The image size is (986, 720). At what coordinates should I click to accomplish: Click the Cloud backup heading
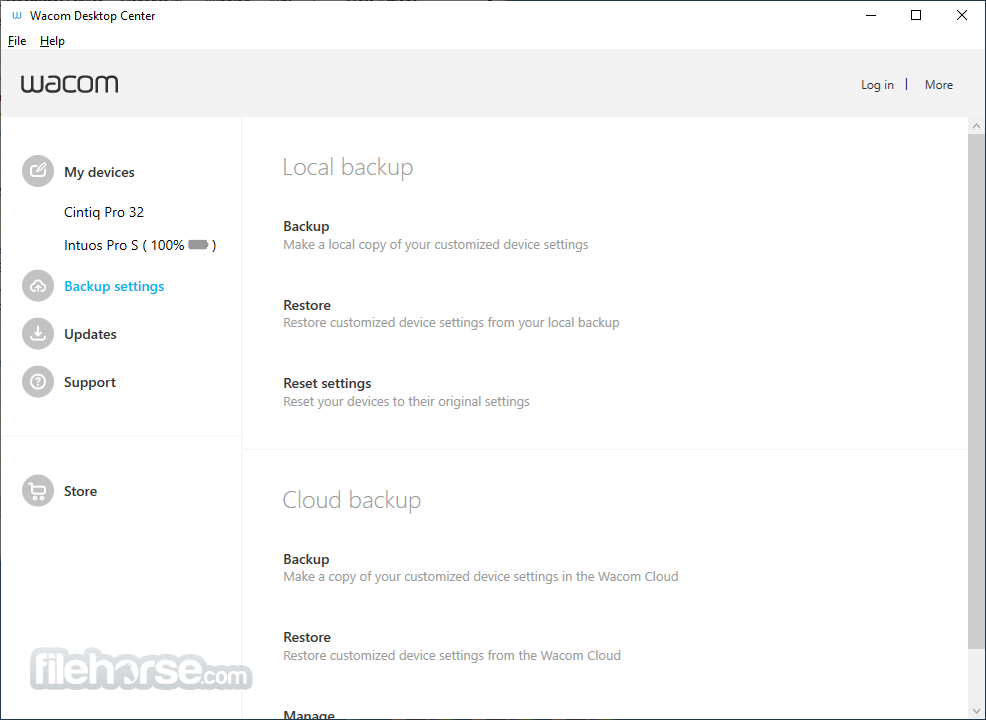(x=352, y=500)
